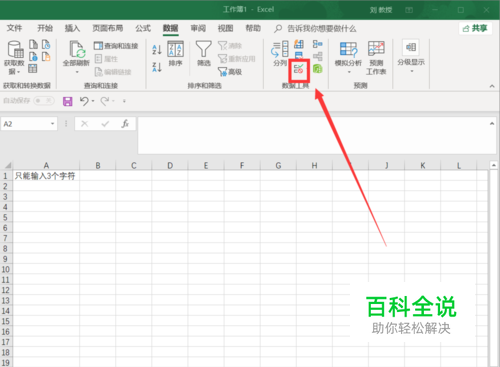Switch to the Home (开始) tab
The height and width of the screenshot is (367, 500).
[45, 28]
